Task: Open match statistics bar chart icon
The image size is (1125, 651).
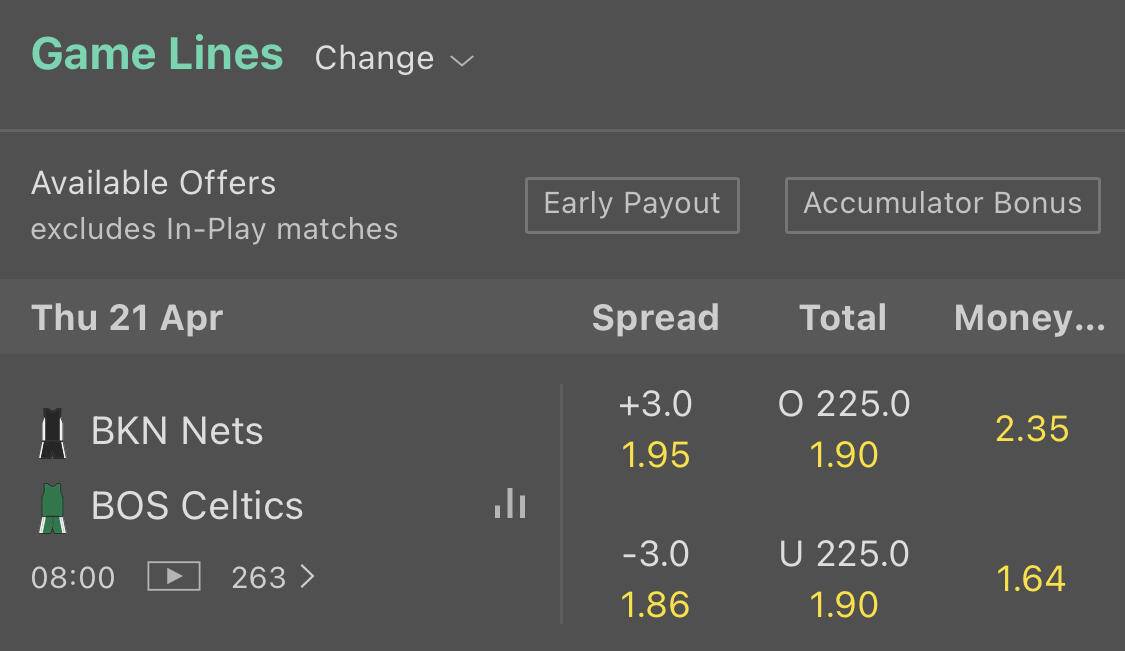Action: 510,503
